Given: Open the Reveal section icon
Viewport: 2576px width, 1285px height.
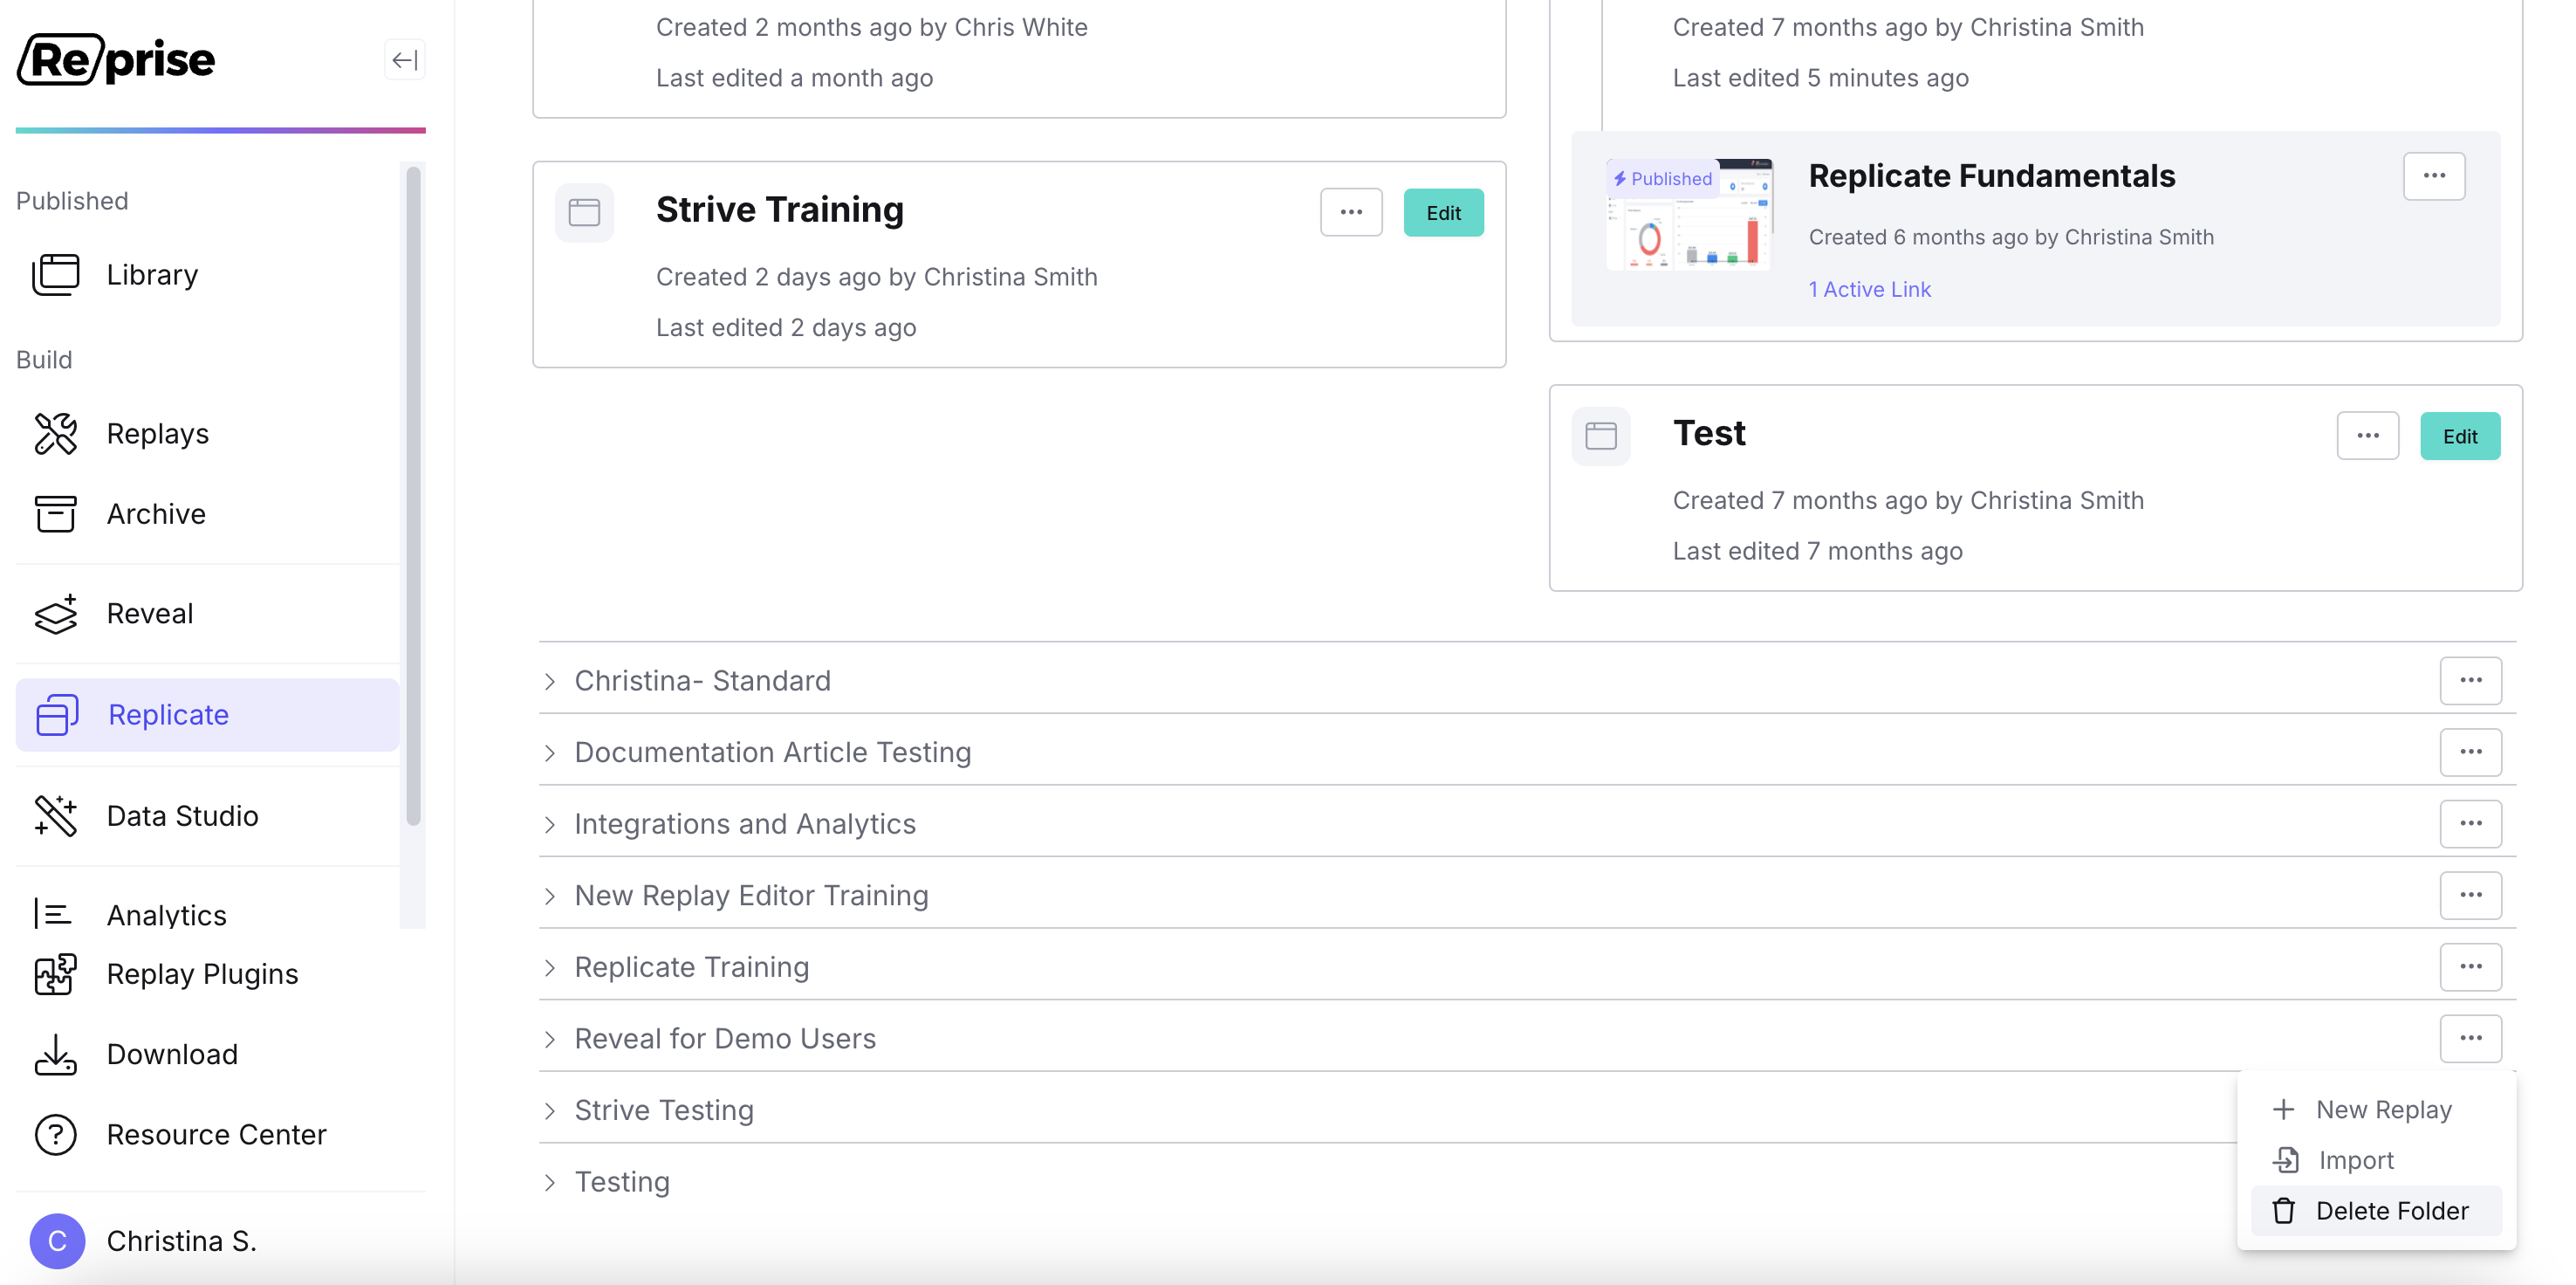Looking at the screenshot, I should tap(56, 613).
